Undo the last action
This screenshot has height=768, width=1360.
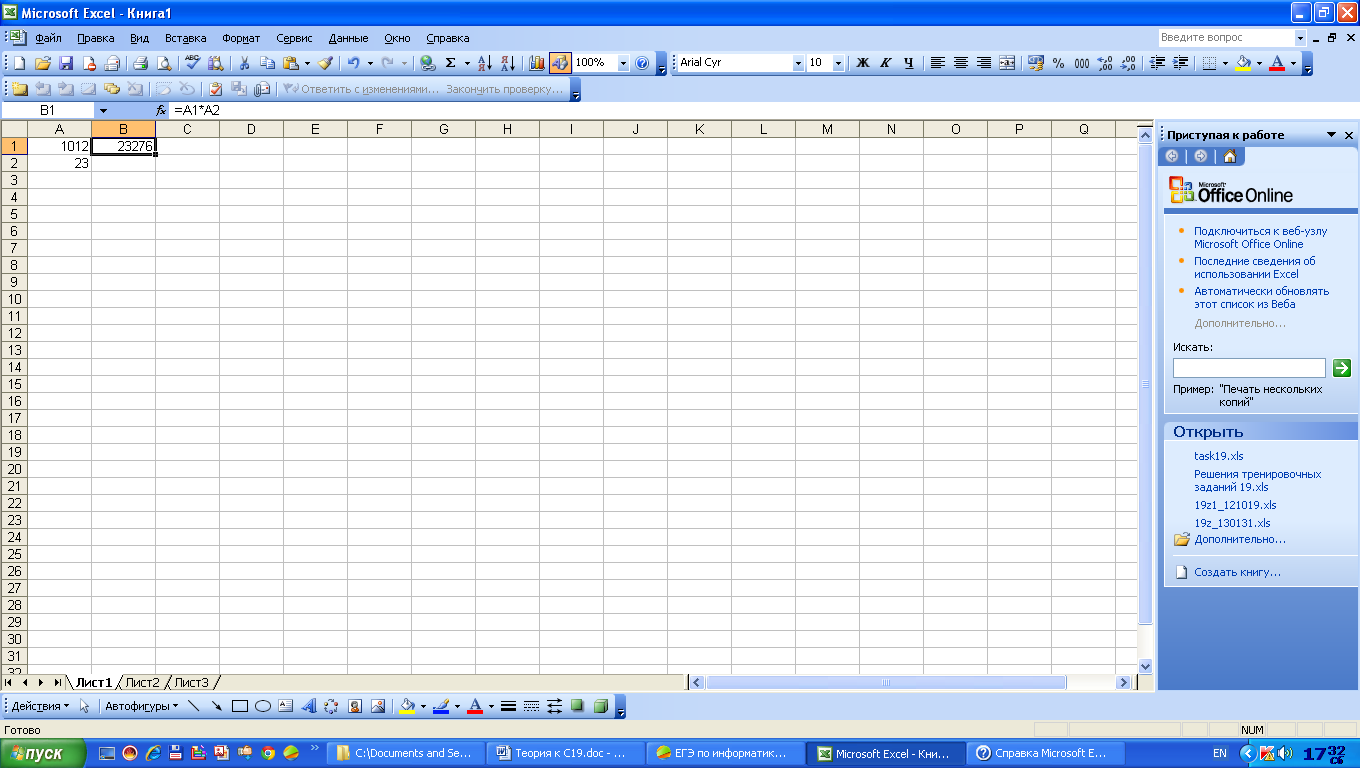(353, 63)
